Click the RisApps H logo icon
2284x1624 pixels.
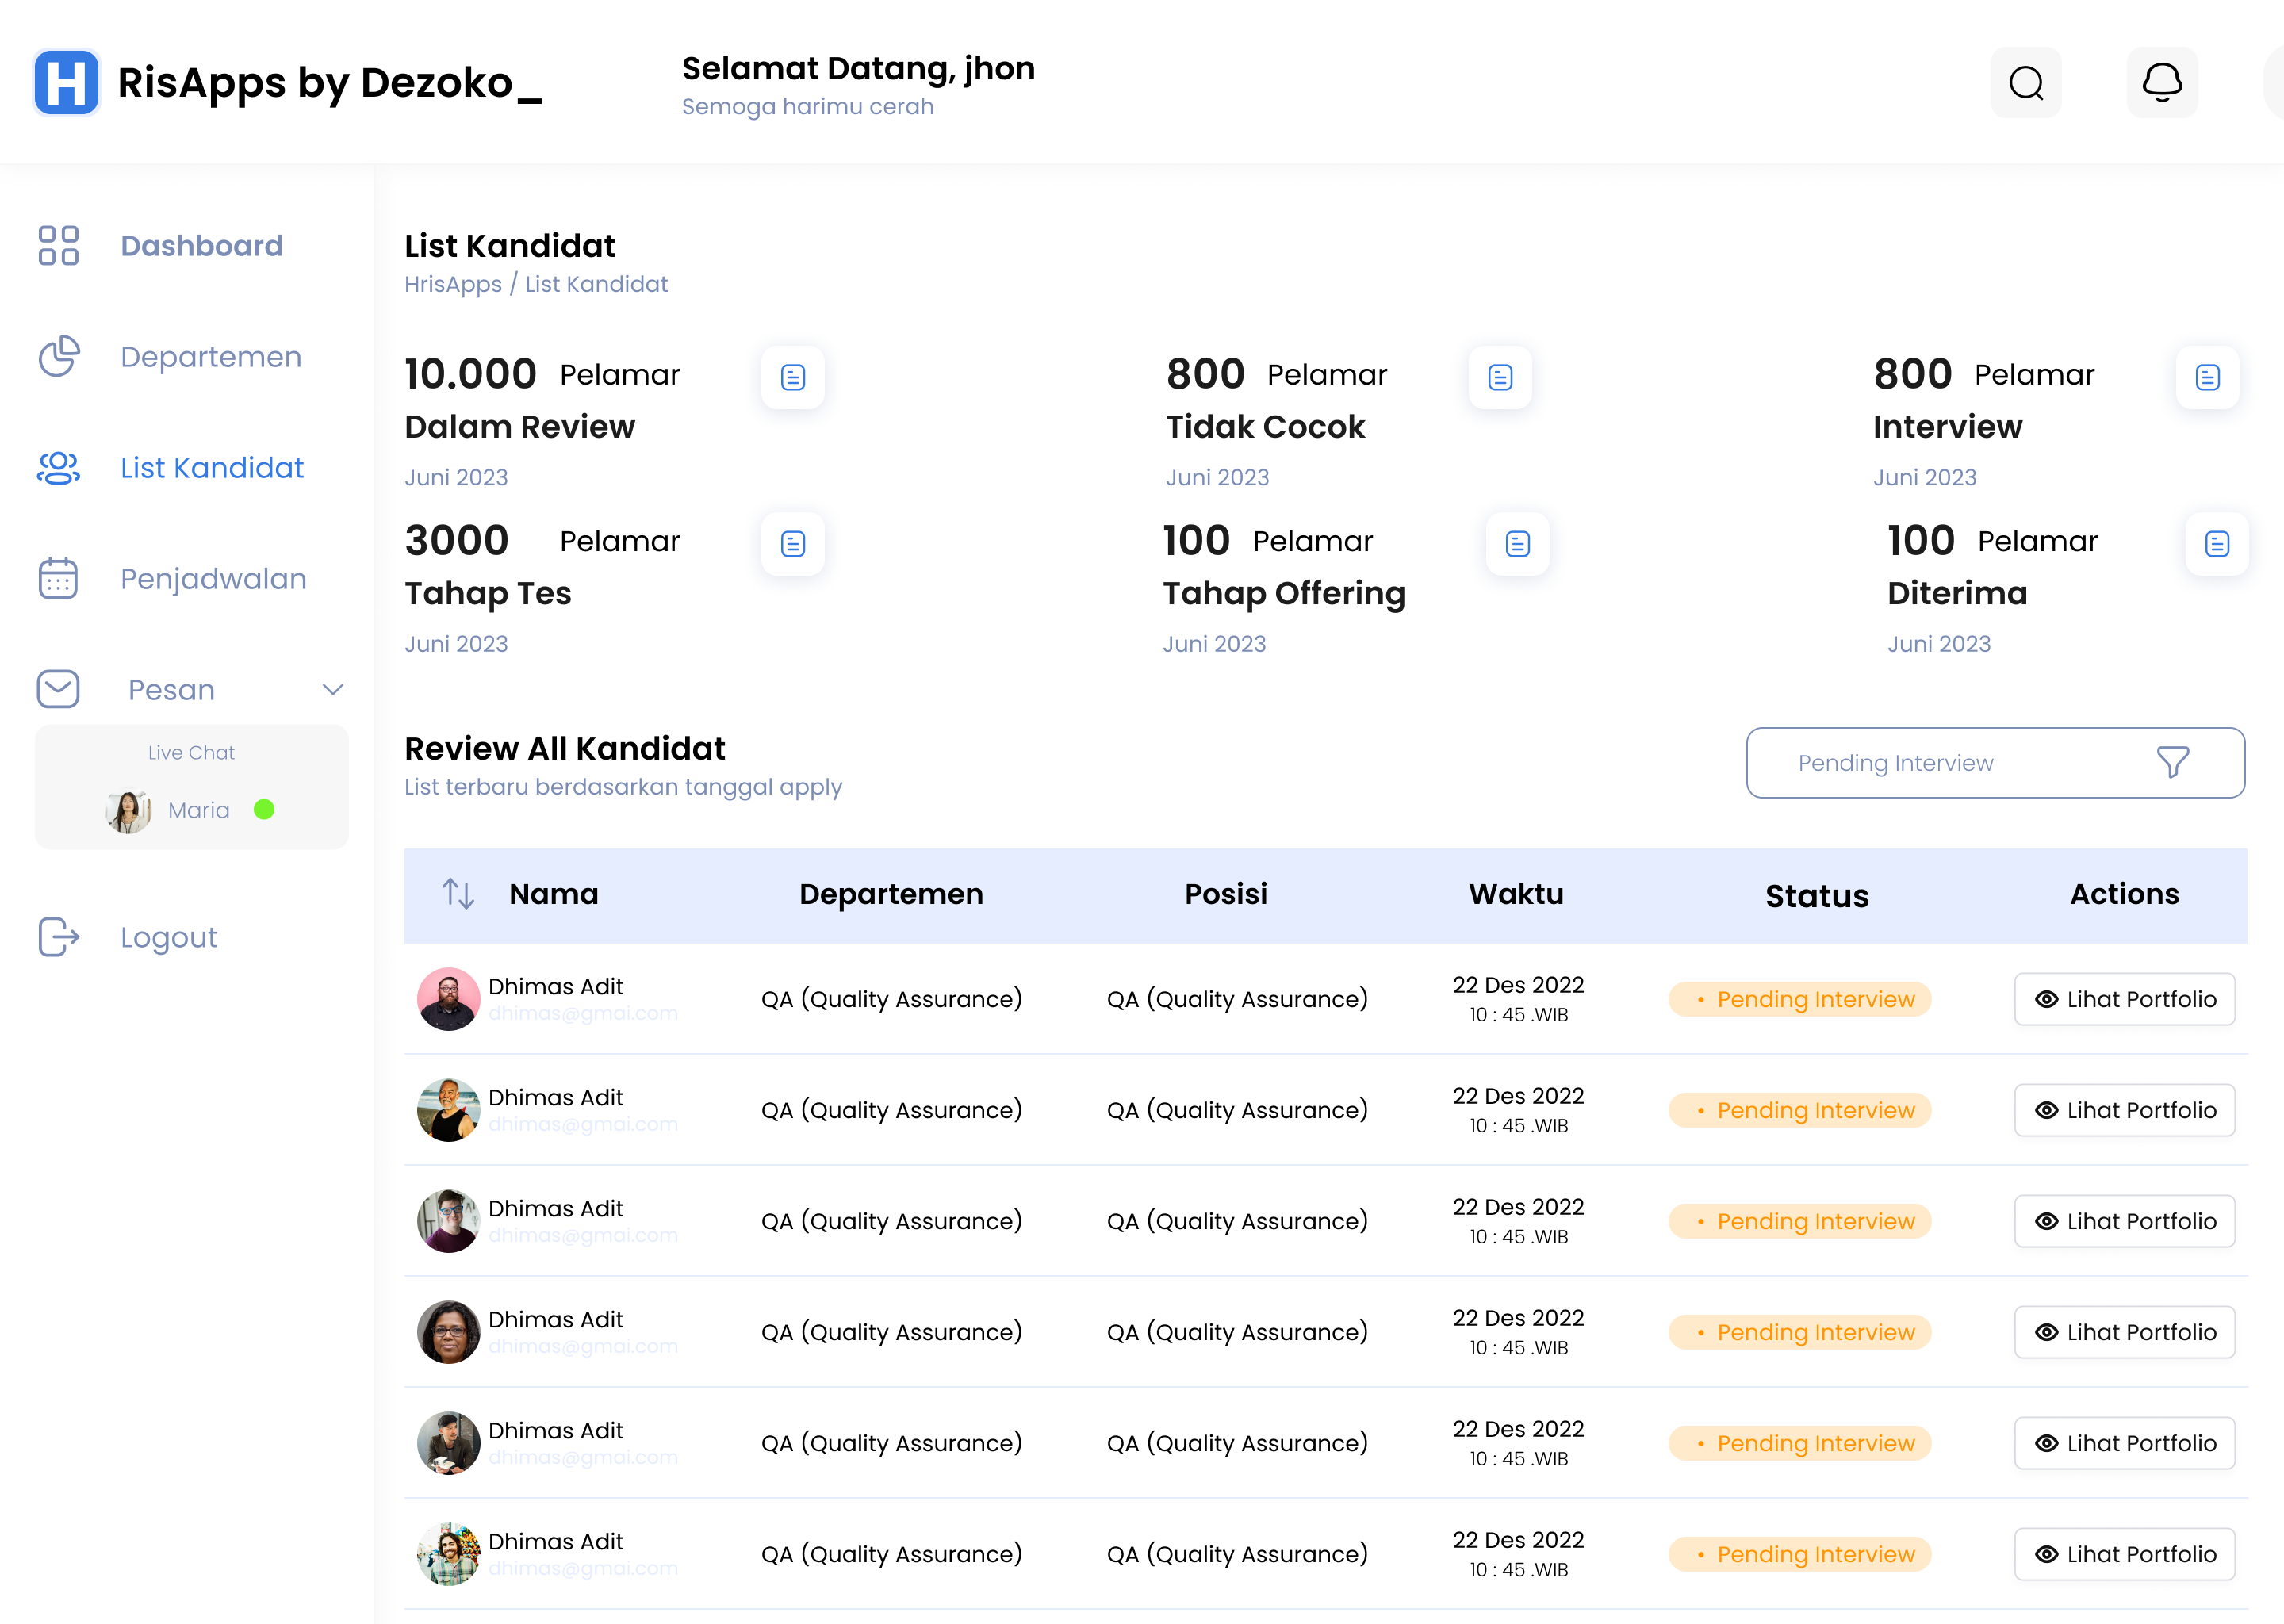(66, 83)
